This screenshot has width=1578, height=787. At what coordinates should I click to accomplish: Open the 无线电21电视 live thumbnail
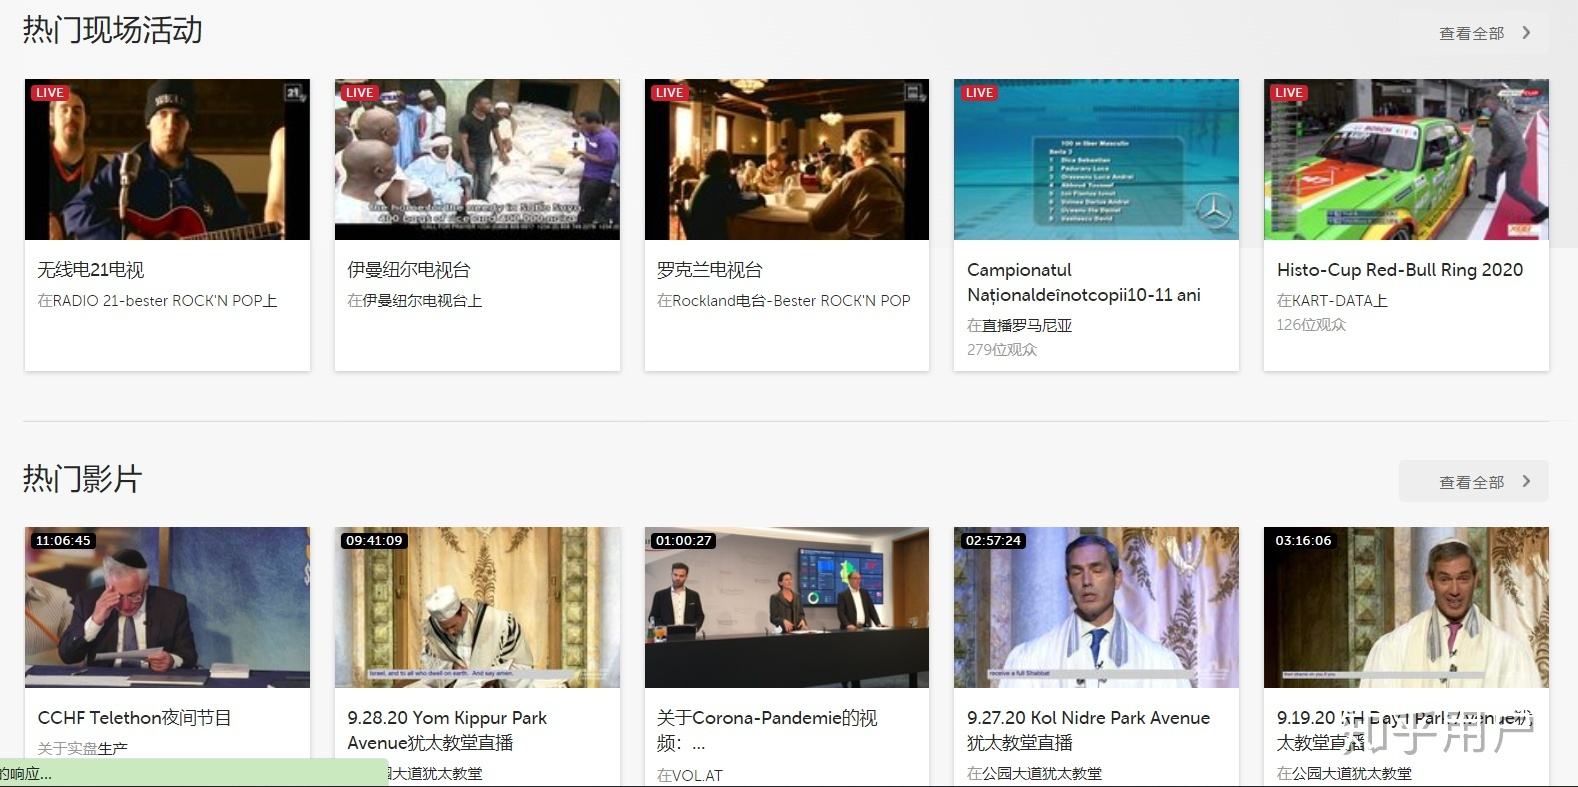click(x=167, y=159)
